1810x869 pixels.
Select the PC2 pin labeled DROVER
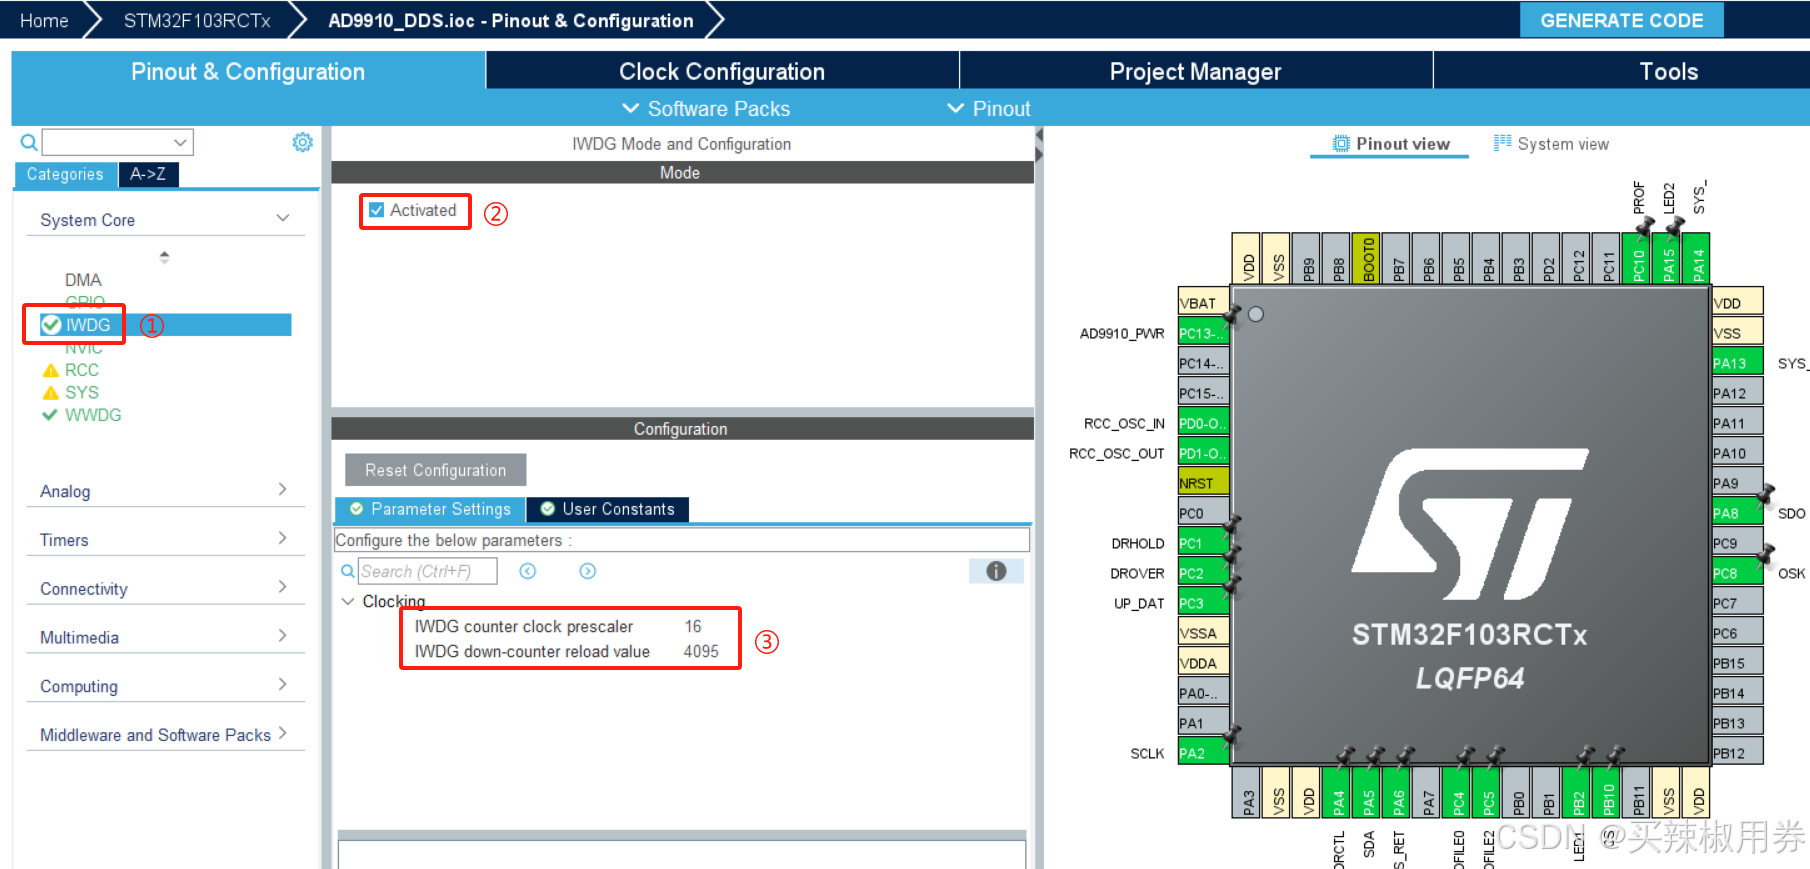click(1203, 573)
